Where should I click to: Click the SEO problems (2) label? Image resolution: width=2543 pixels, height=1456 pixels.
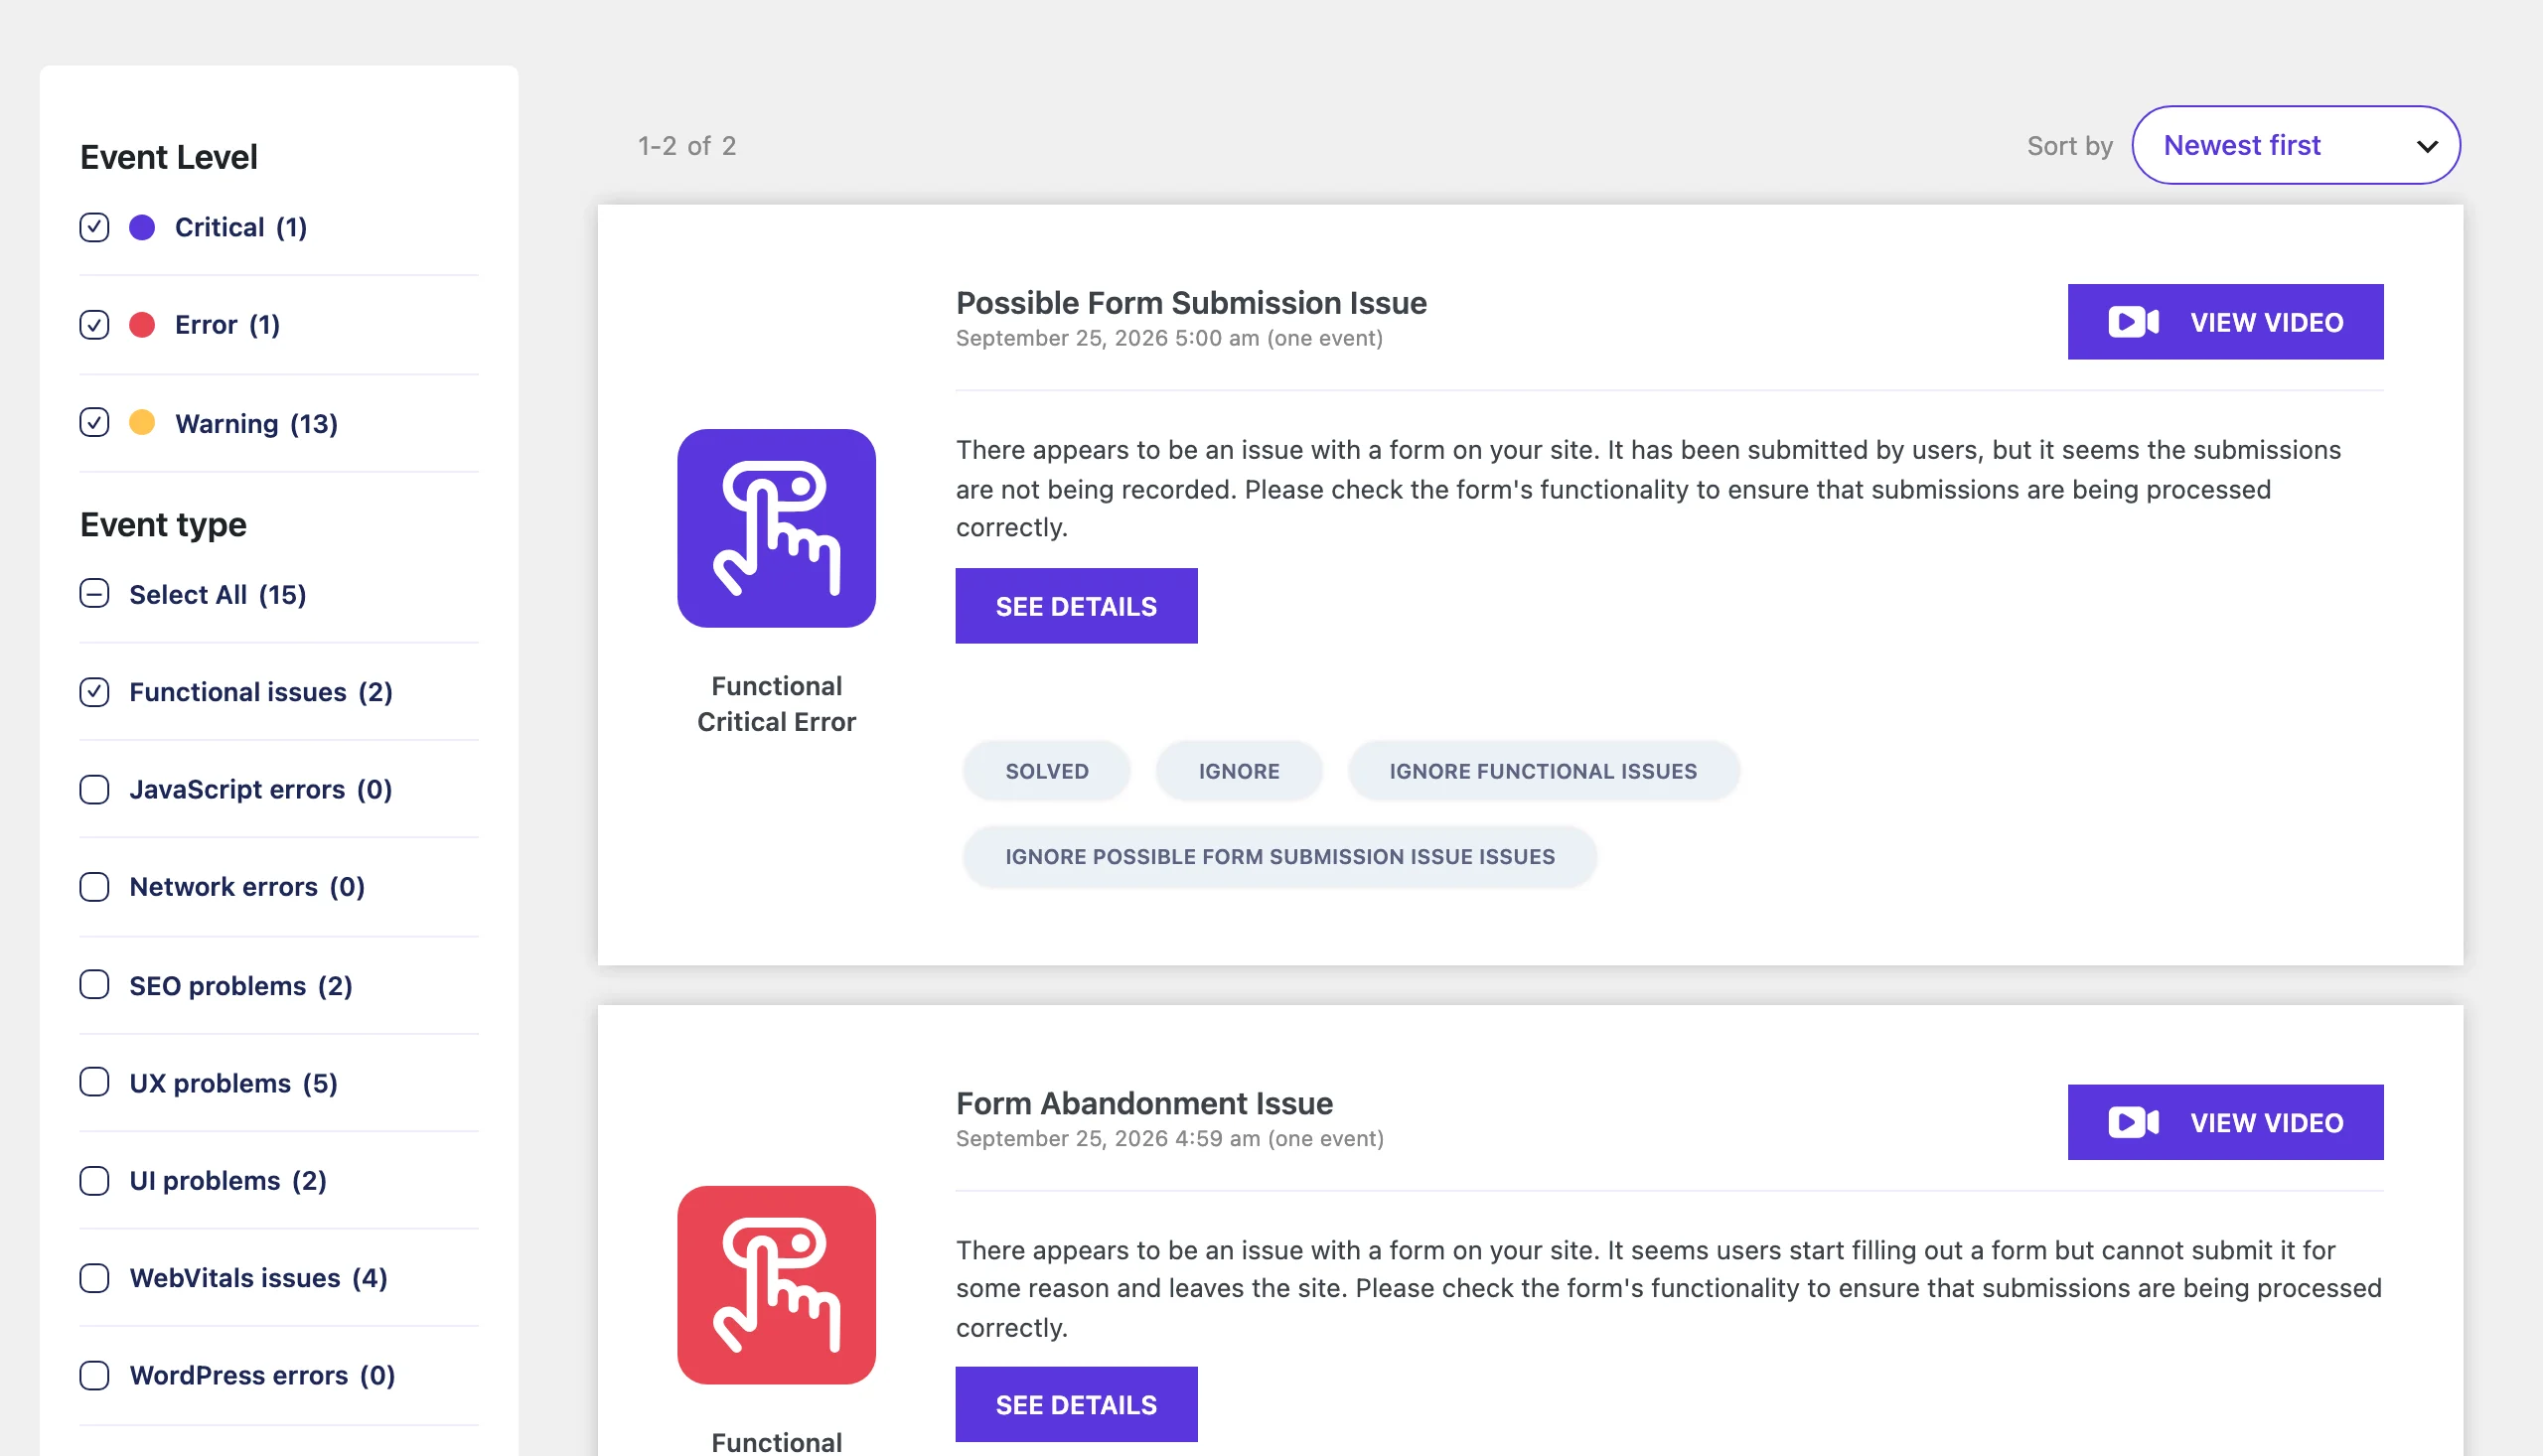click(241, 985)
